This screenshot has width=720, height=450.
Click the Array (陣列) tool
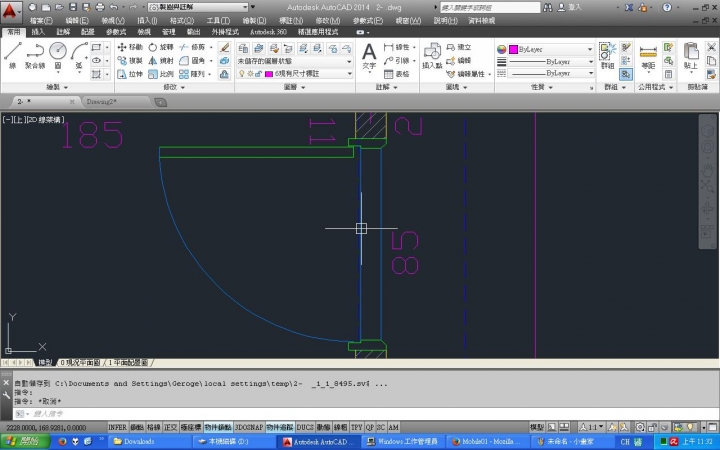coord(192,73)
